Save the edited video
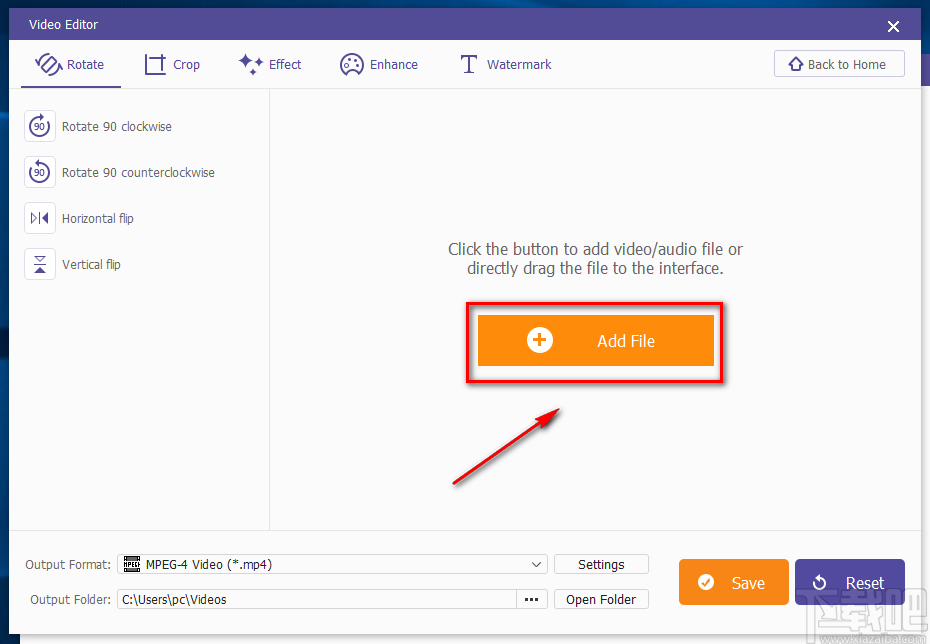The height and width of the screenshot is (644, 930). (734, 582)
